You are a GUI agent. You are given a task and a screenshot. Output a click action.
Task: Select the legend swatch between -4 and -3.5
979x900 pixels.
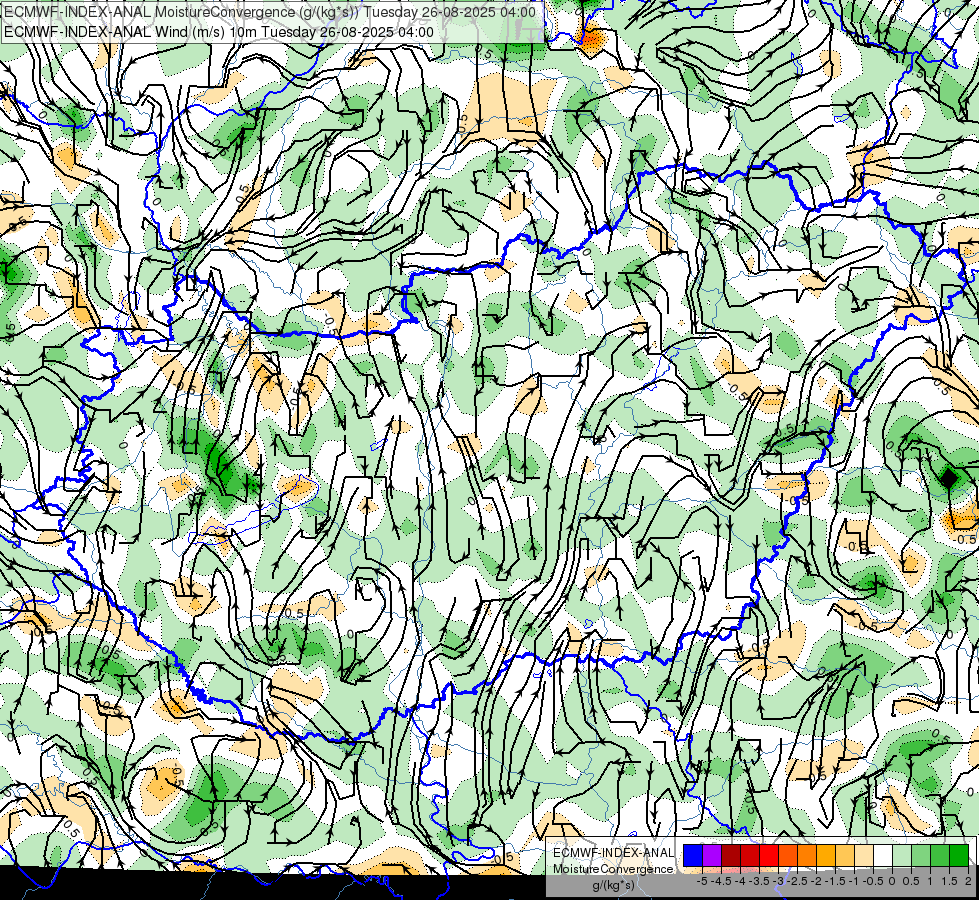tap(750, 856)
